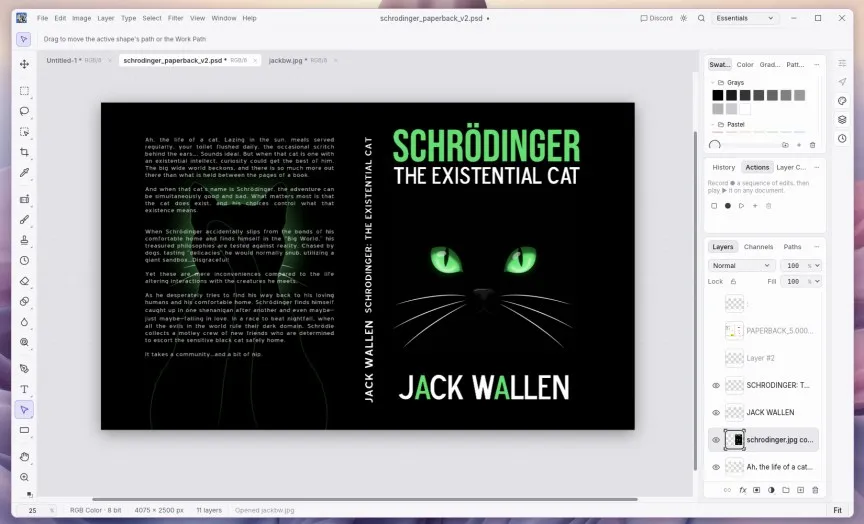Select the schrodinger.jpg layer thumbnail
864x524 pixels.
[735, 440]
